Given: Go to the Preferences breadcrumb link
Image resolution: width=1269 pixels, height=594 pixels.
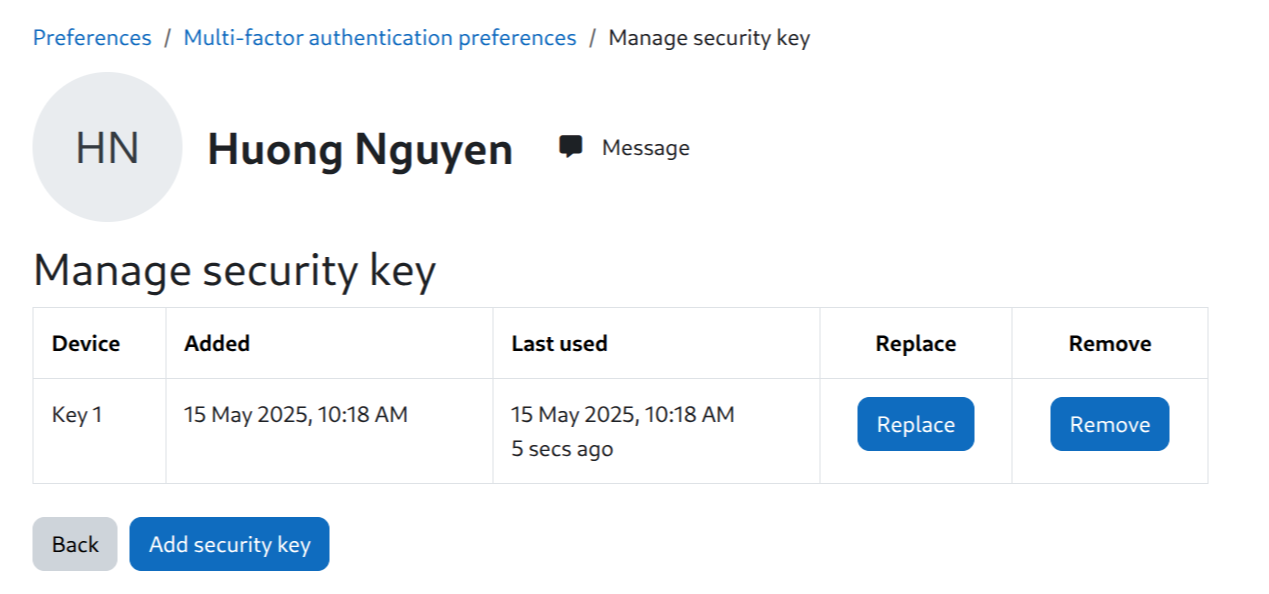Looking at the screenshot, I should [x=92, y=38].
